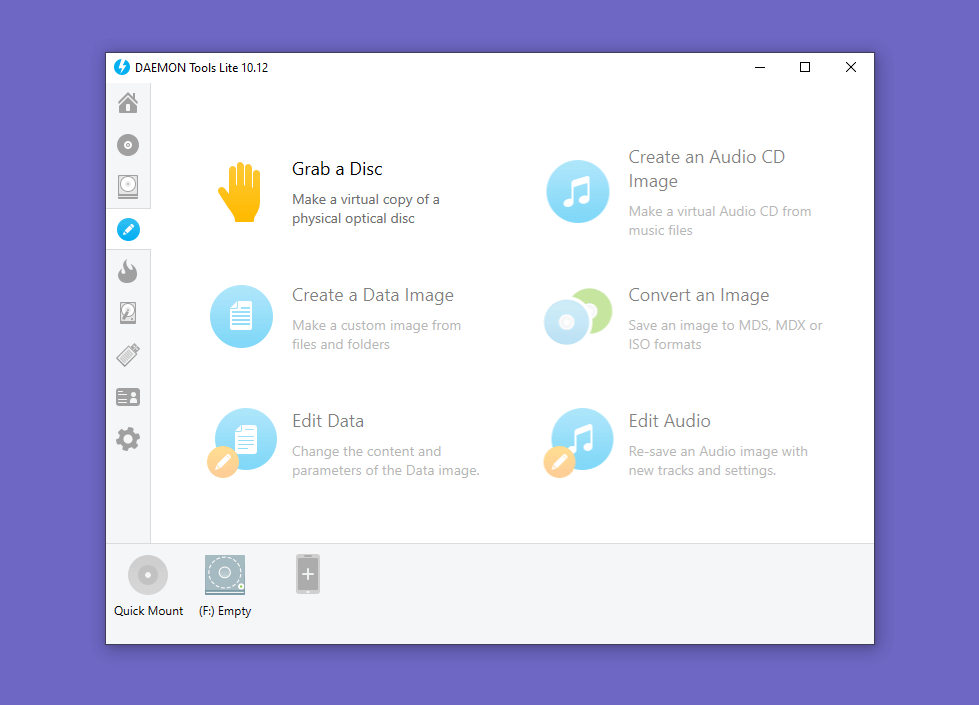Open the Burn flame section in sidebar

128,271
